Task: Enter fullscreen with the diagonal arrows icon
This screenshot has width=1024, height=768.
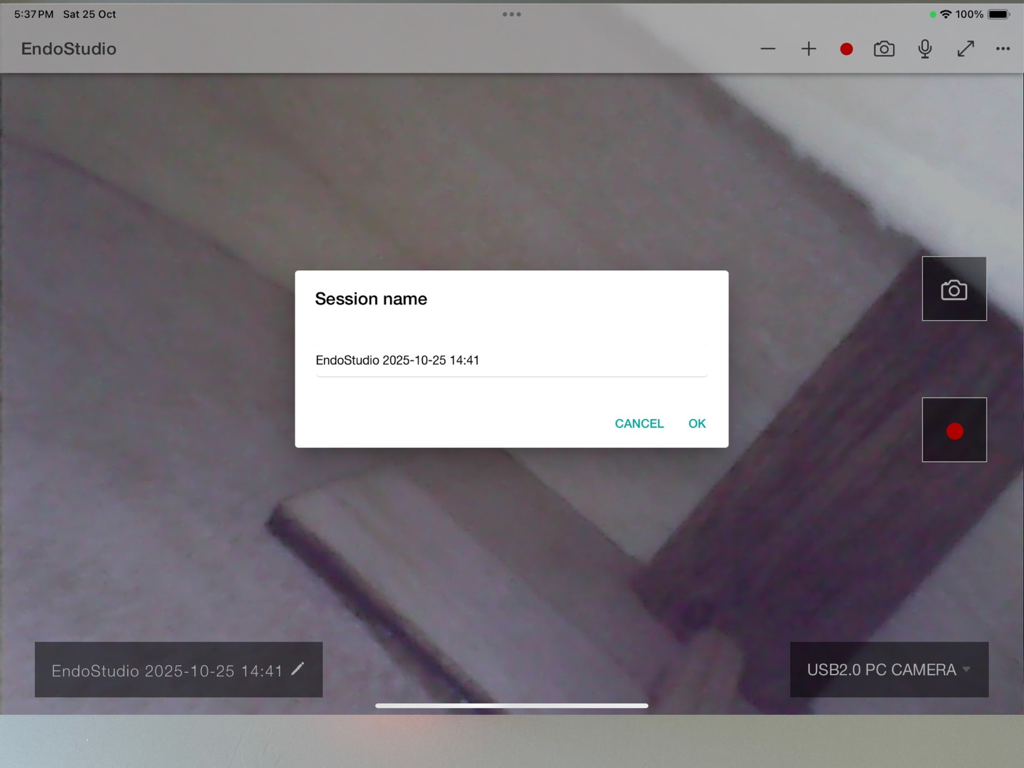Action: (x=965, y=48)
